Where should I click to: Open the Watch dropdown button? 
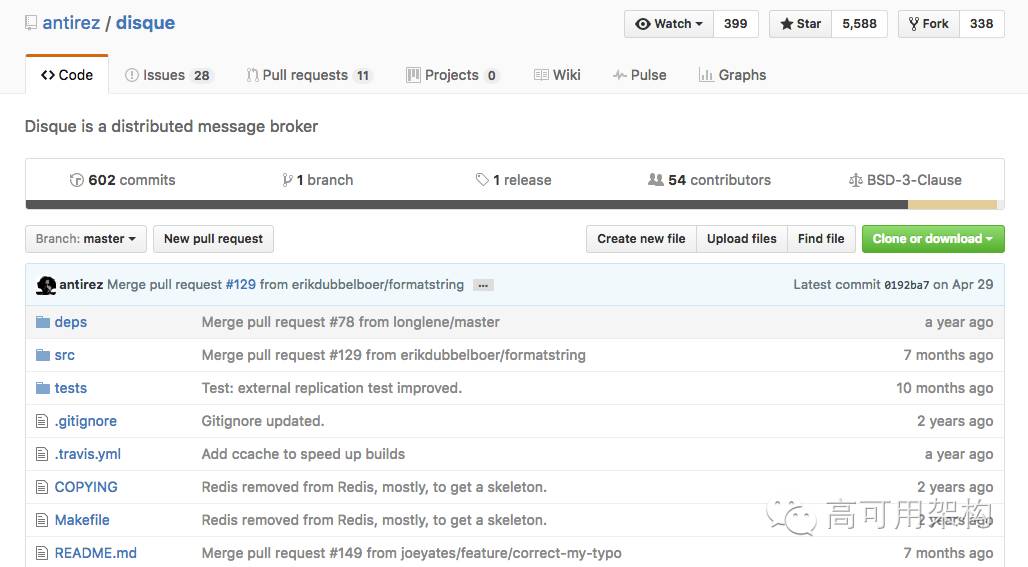pyautogui.click(x=669, y=24)
